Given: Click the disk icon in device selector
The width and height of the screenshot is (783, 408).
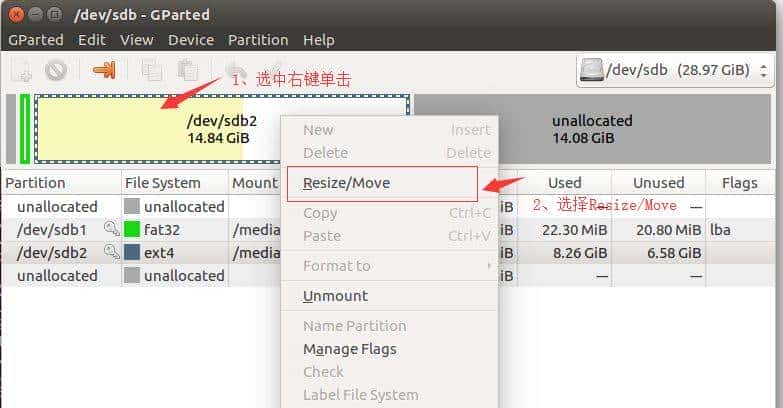Looking at the screenshot, I should pyautogui.click(x=592, y=70).
